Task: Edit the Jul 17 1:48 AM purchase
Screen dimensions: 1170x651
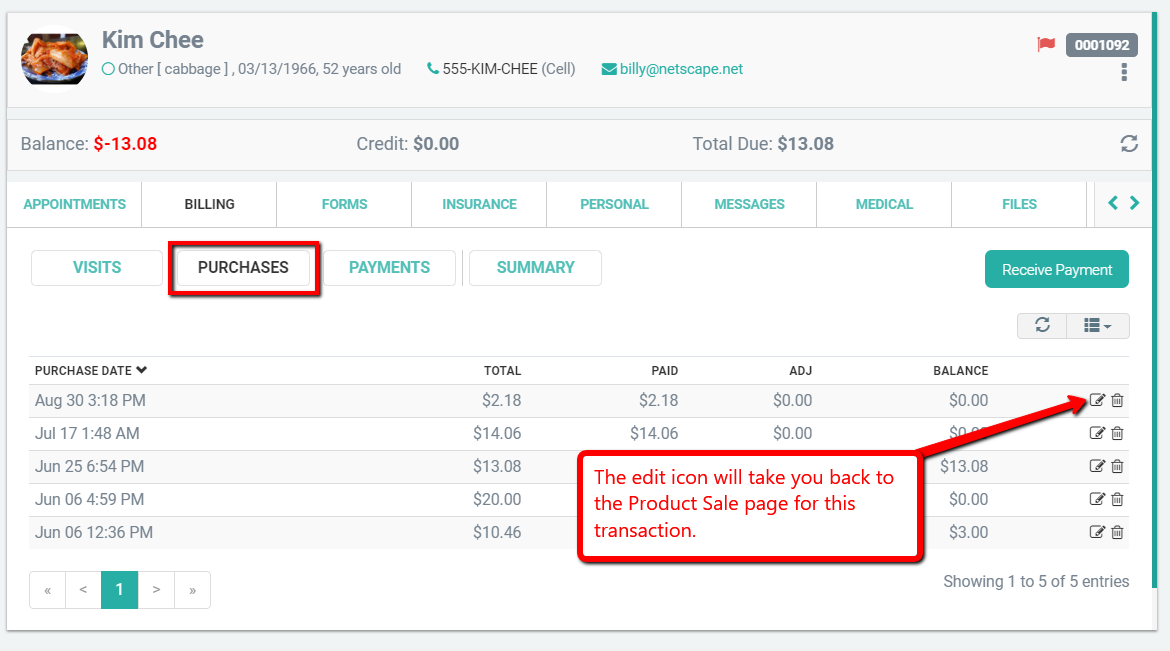Action: pyautogui.click(x=1097, y=434)
